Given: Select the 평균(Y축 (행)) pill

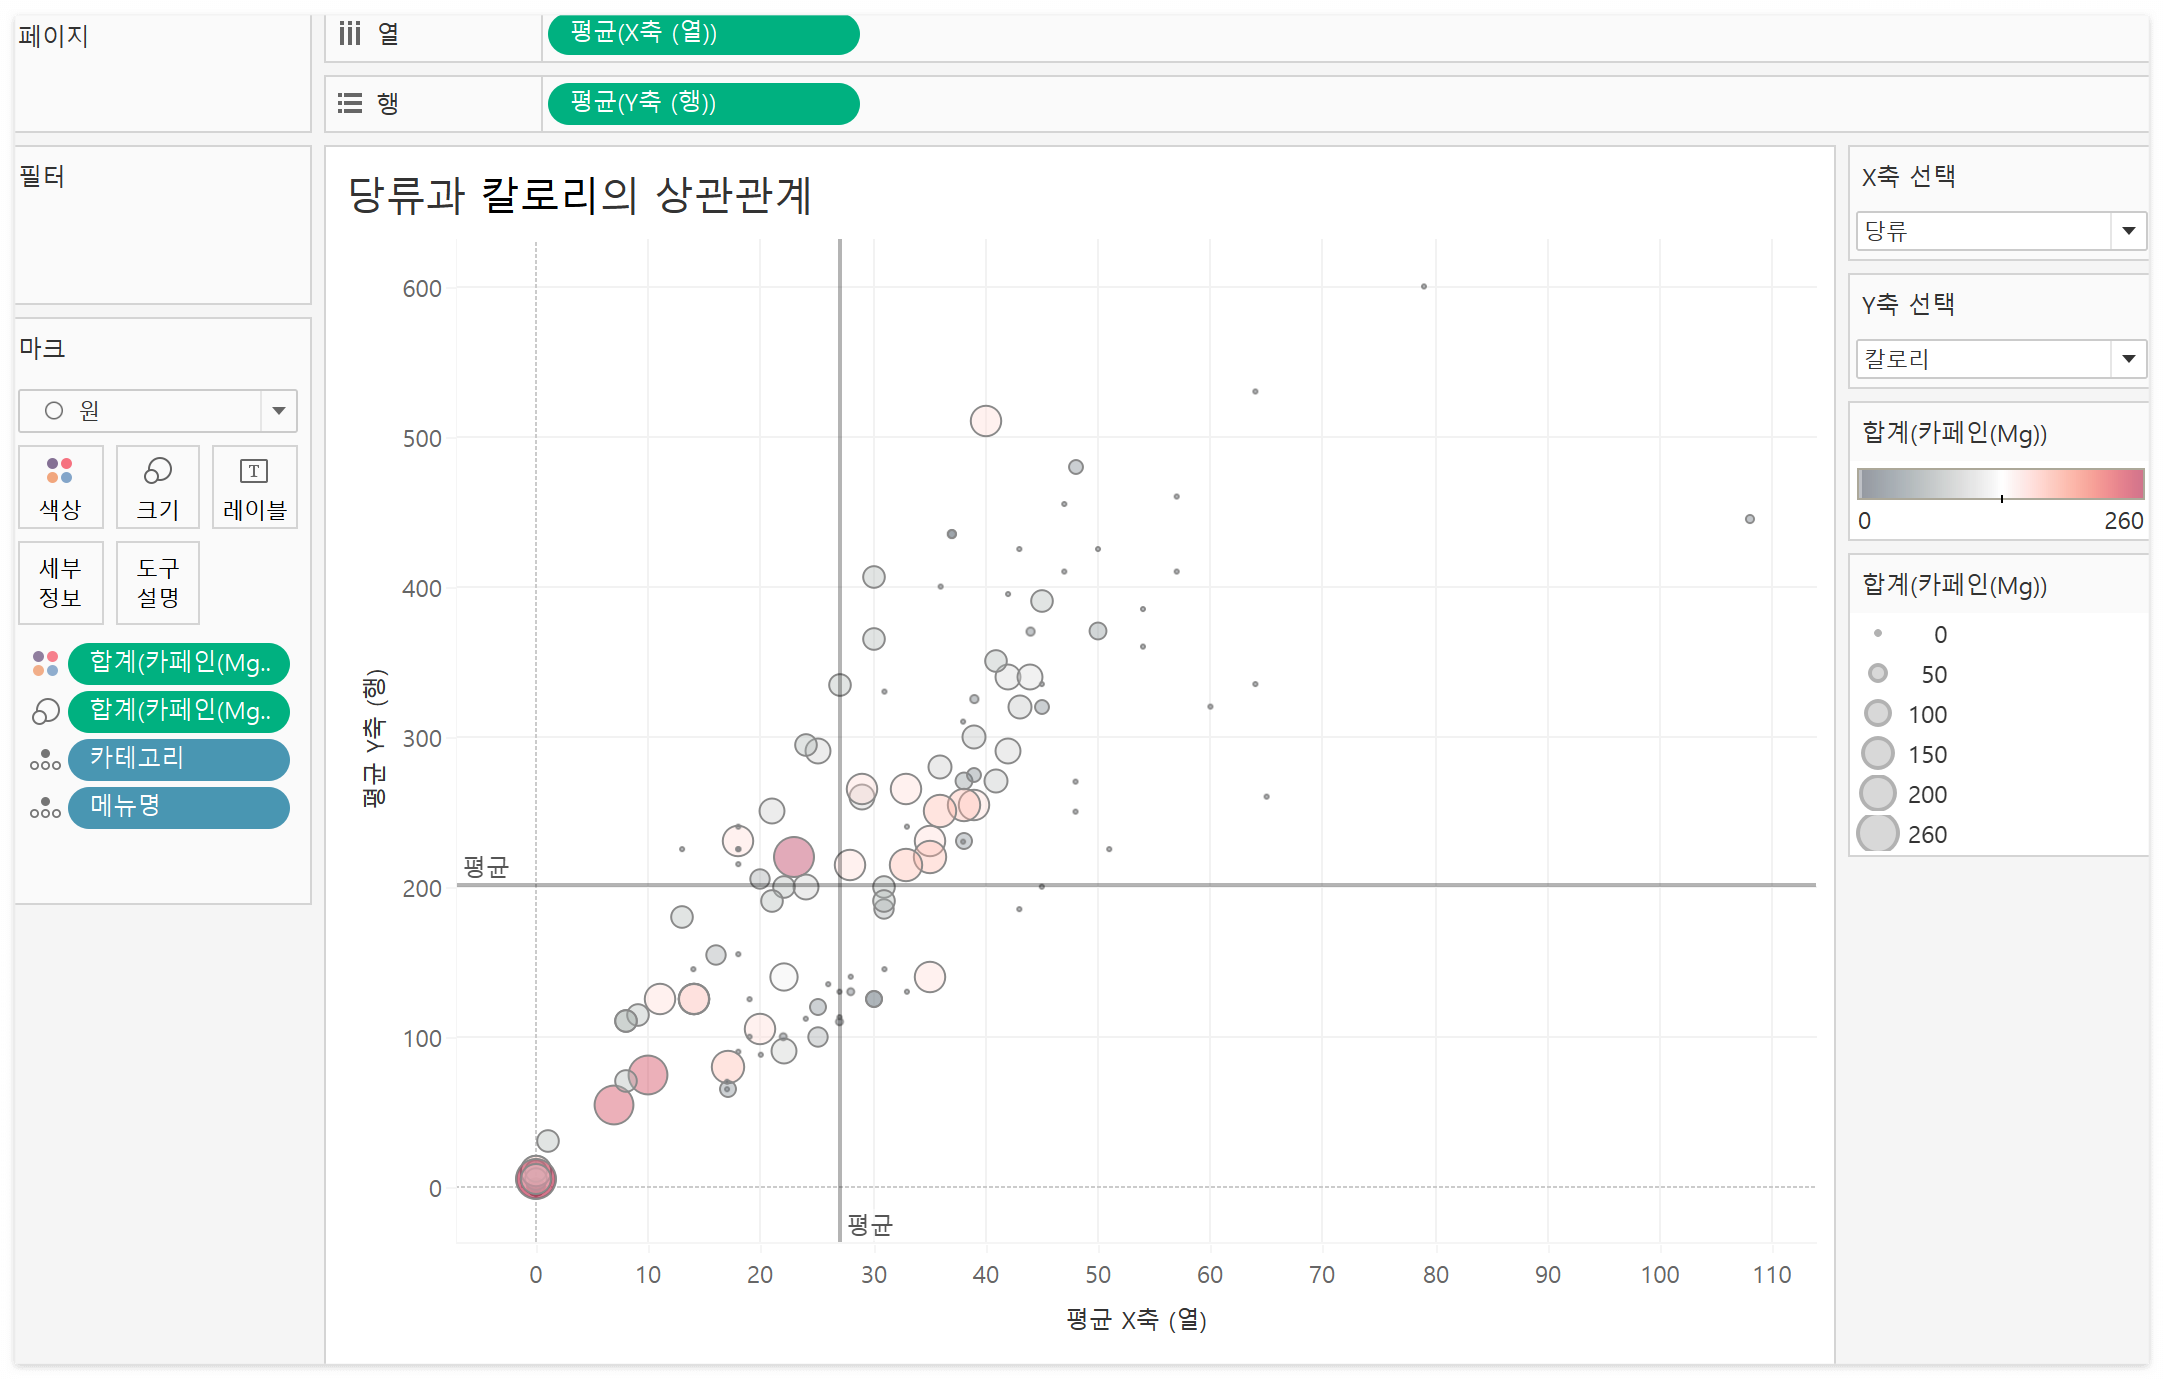Looking at the screenshot, I should 703,103.
